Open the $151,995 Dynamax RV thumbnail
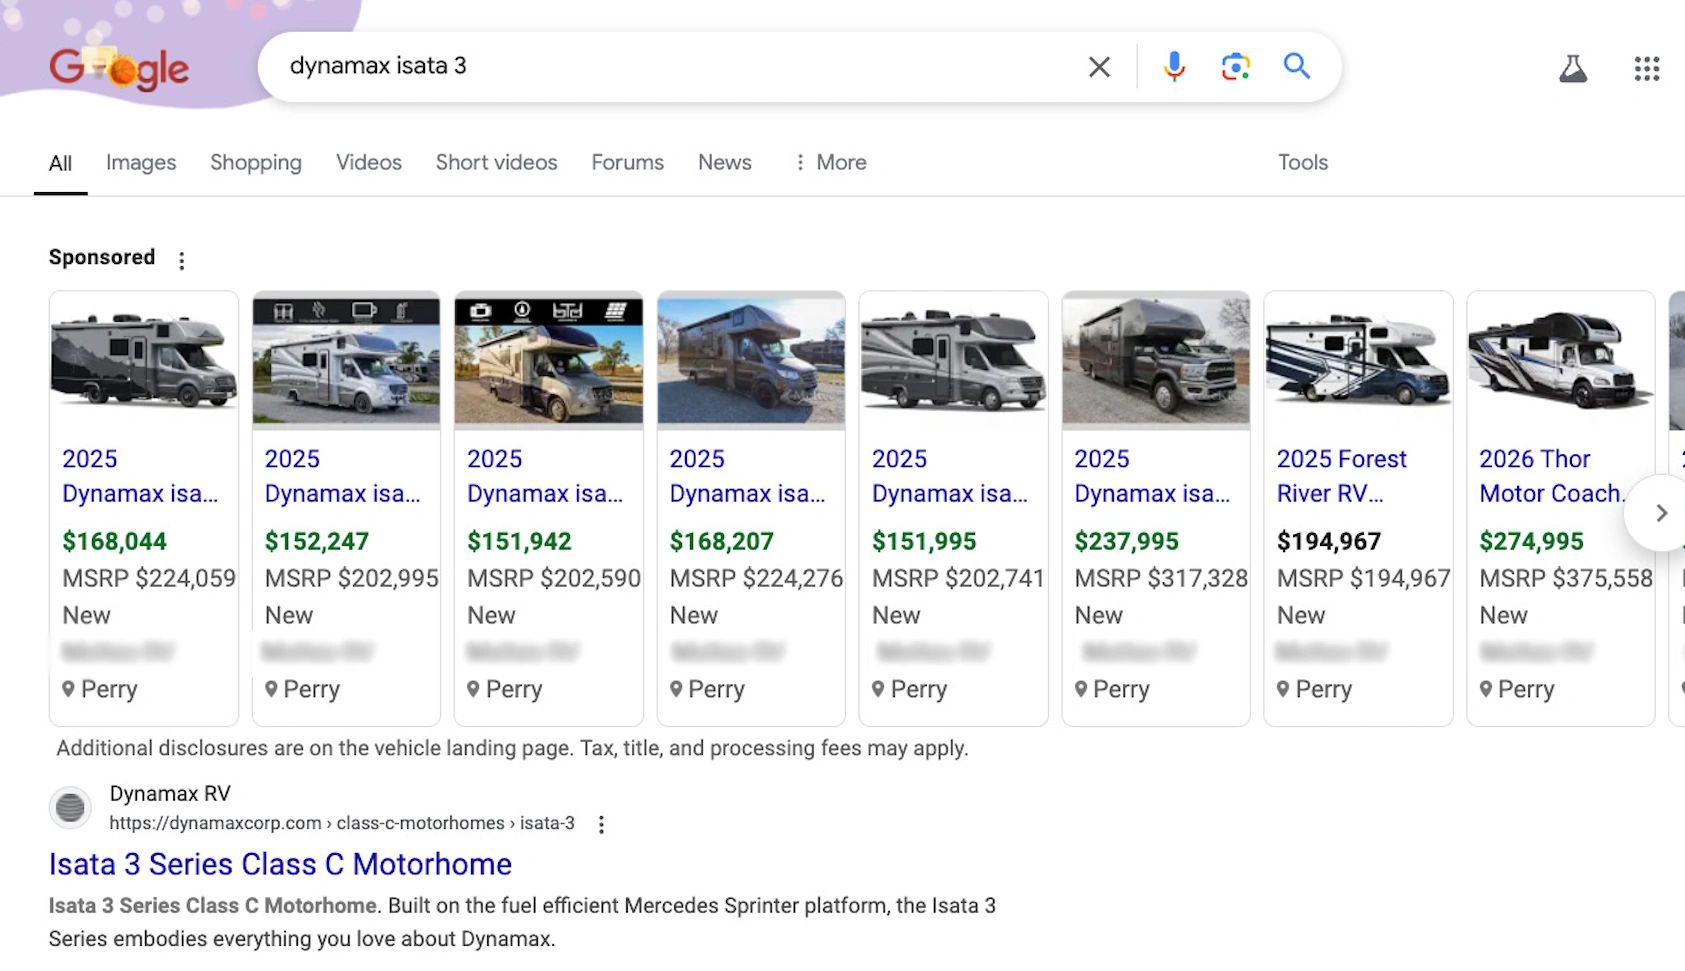 pyautogui.click(x=954, y=361)
